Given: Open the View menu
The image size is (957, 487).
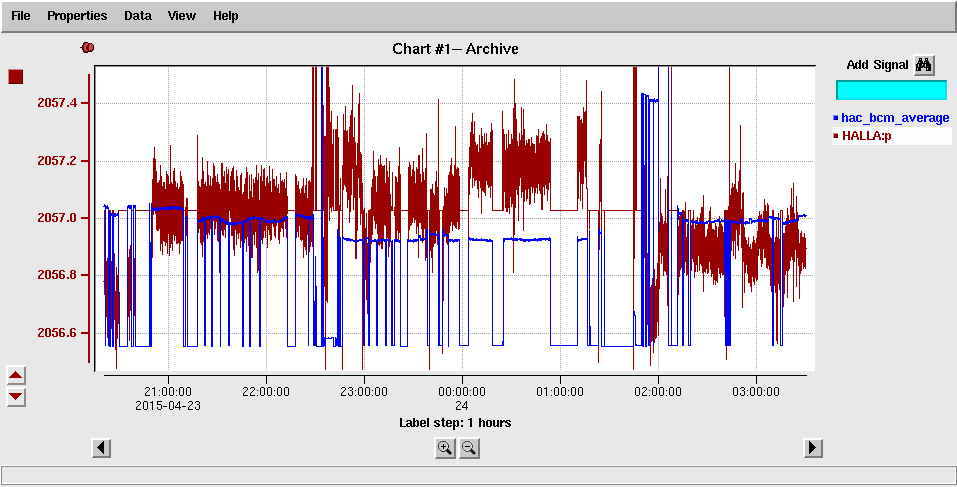Looking at the screenshot, I should (x=182, y=16).
